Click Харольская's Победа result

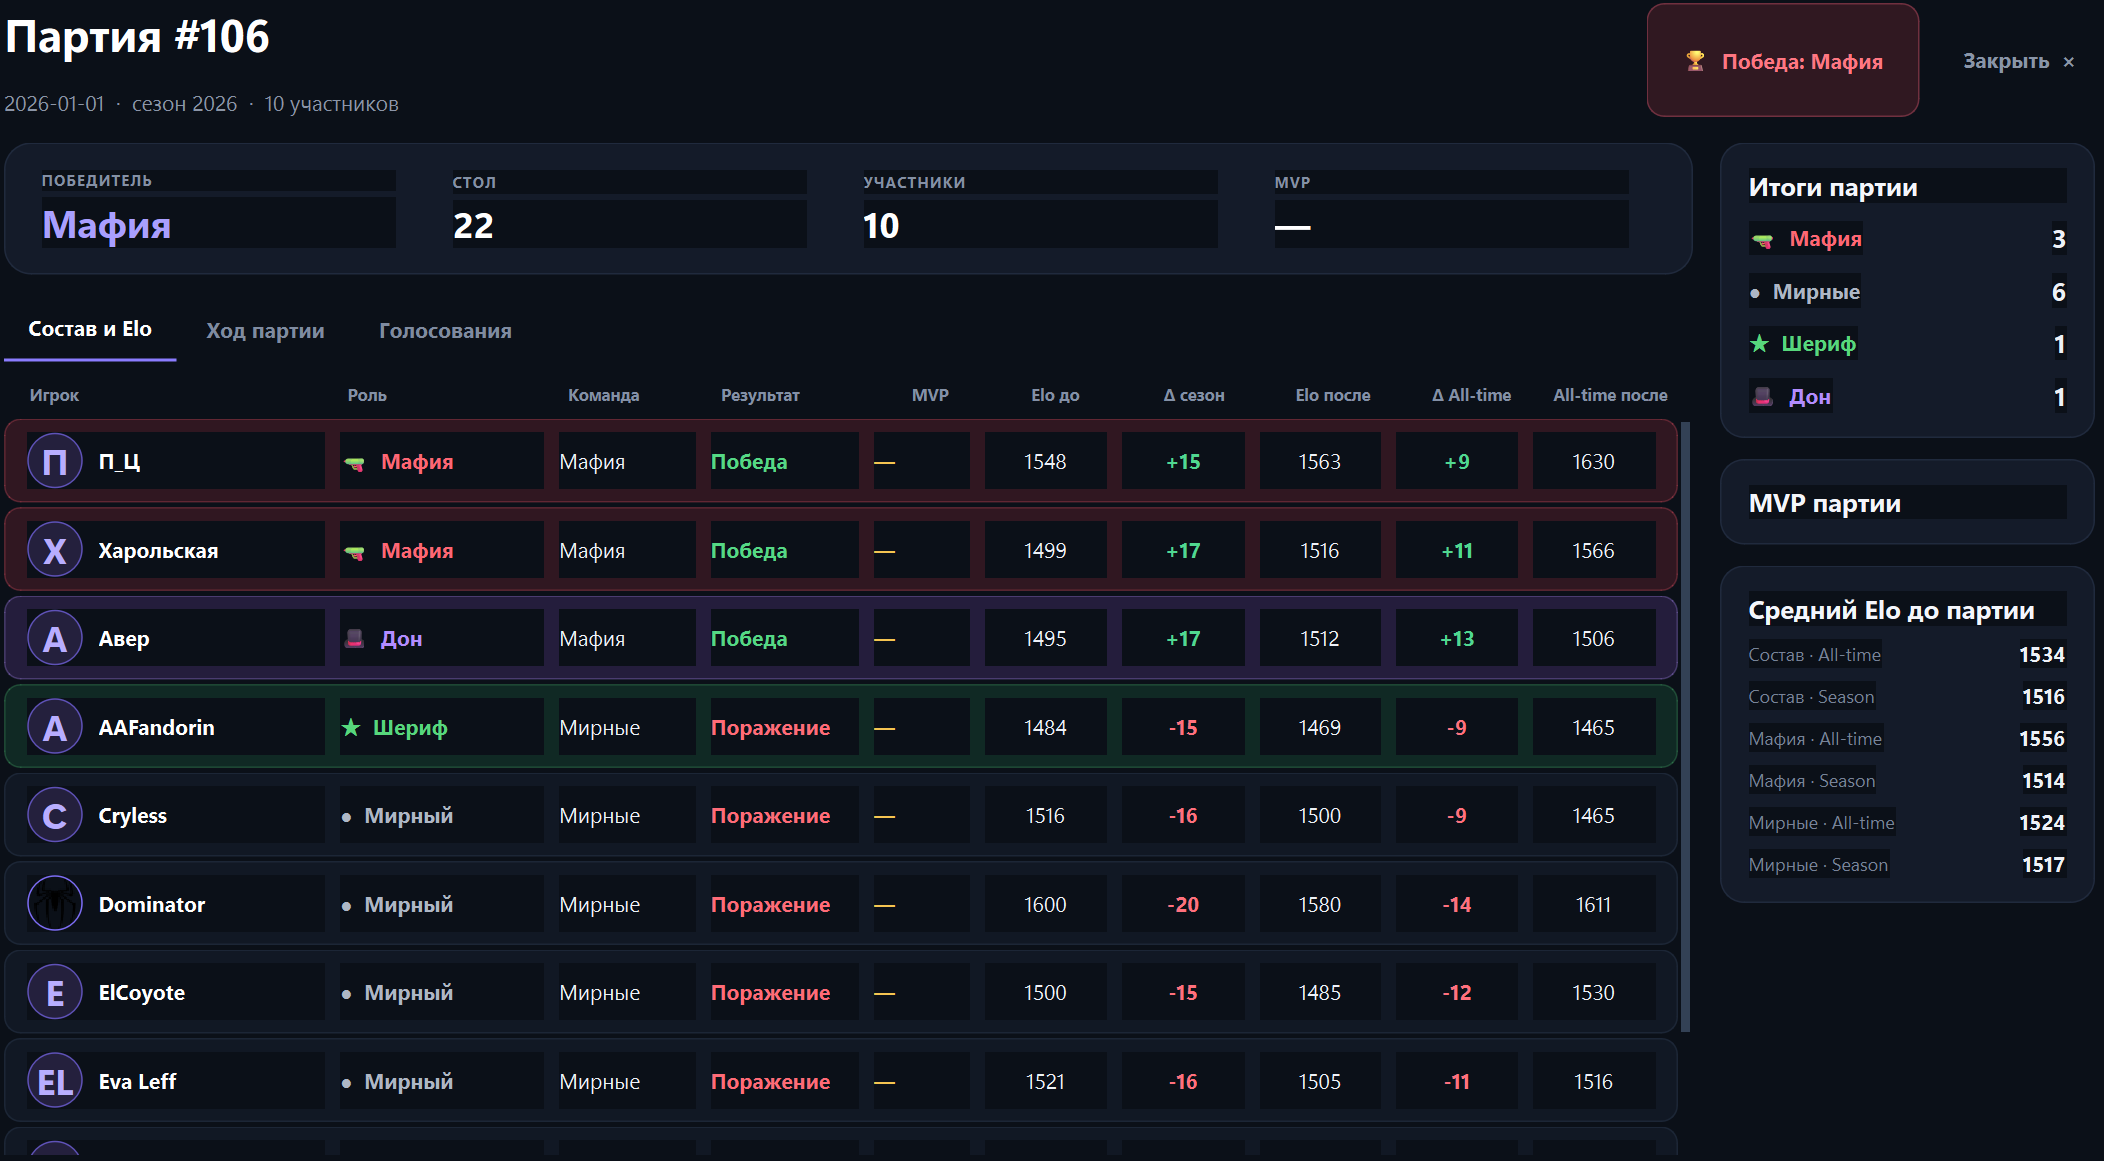tap(749, 550)
